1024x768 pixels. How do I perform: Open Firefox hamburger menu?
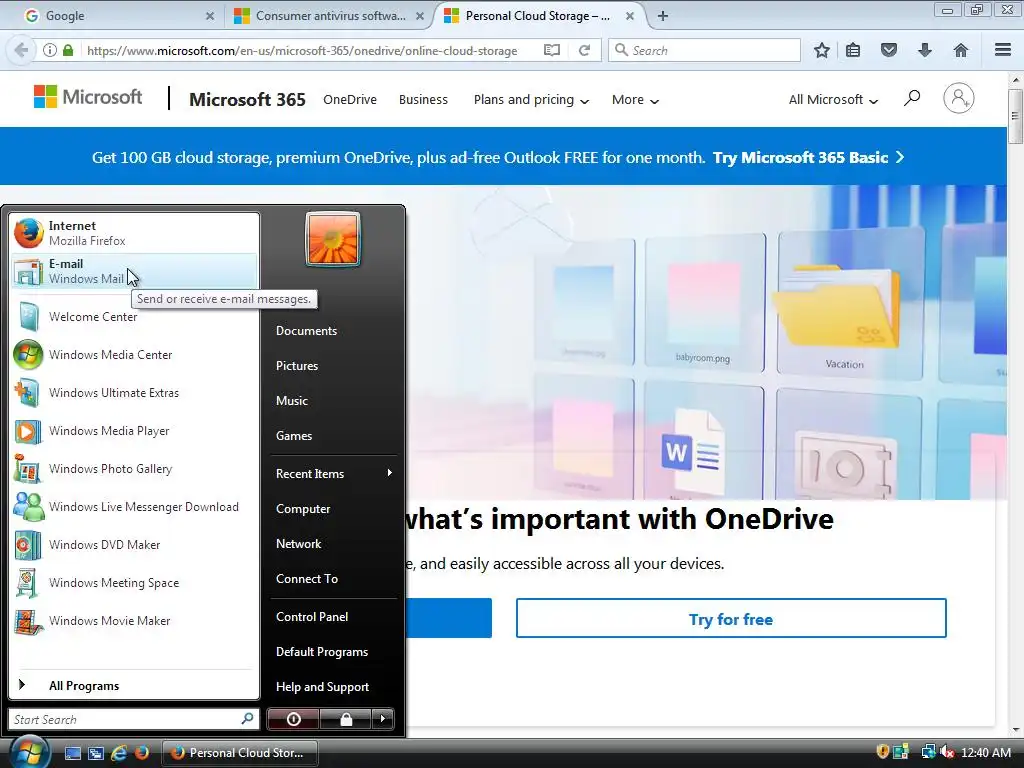point(1003,50)
